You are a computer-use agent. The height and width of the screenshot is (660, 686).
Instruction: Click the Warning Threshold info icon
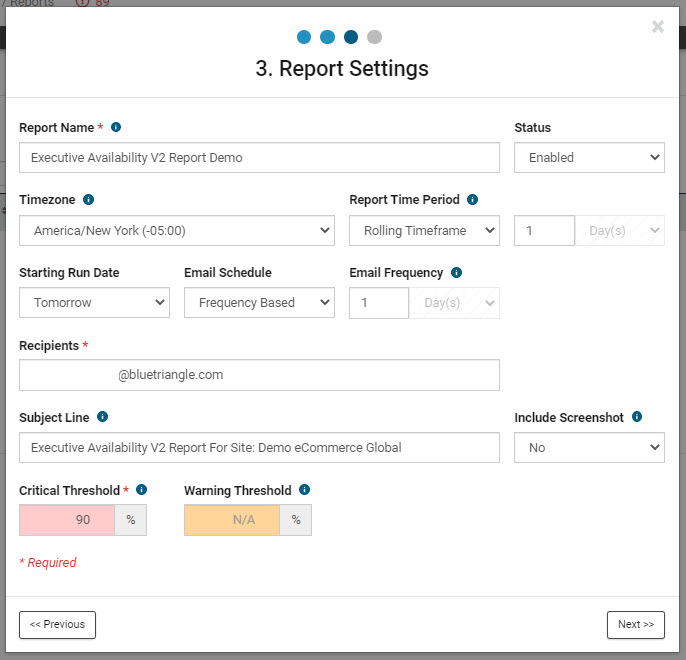(305, 490)
